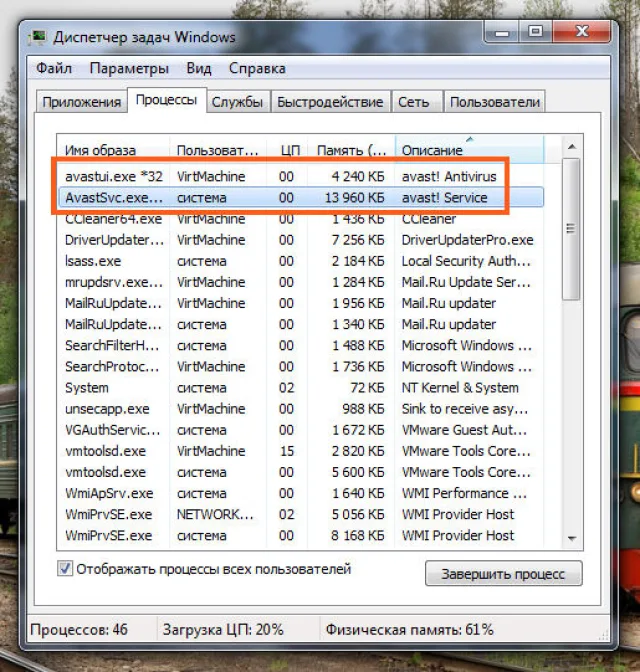The image size is (640, 672).
Task: Click the 13 960 КБ memory value
Action: [355, 198]
